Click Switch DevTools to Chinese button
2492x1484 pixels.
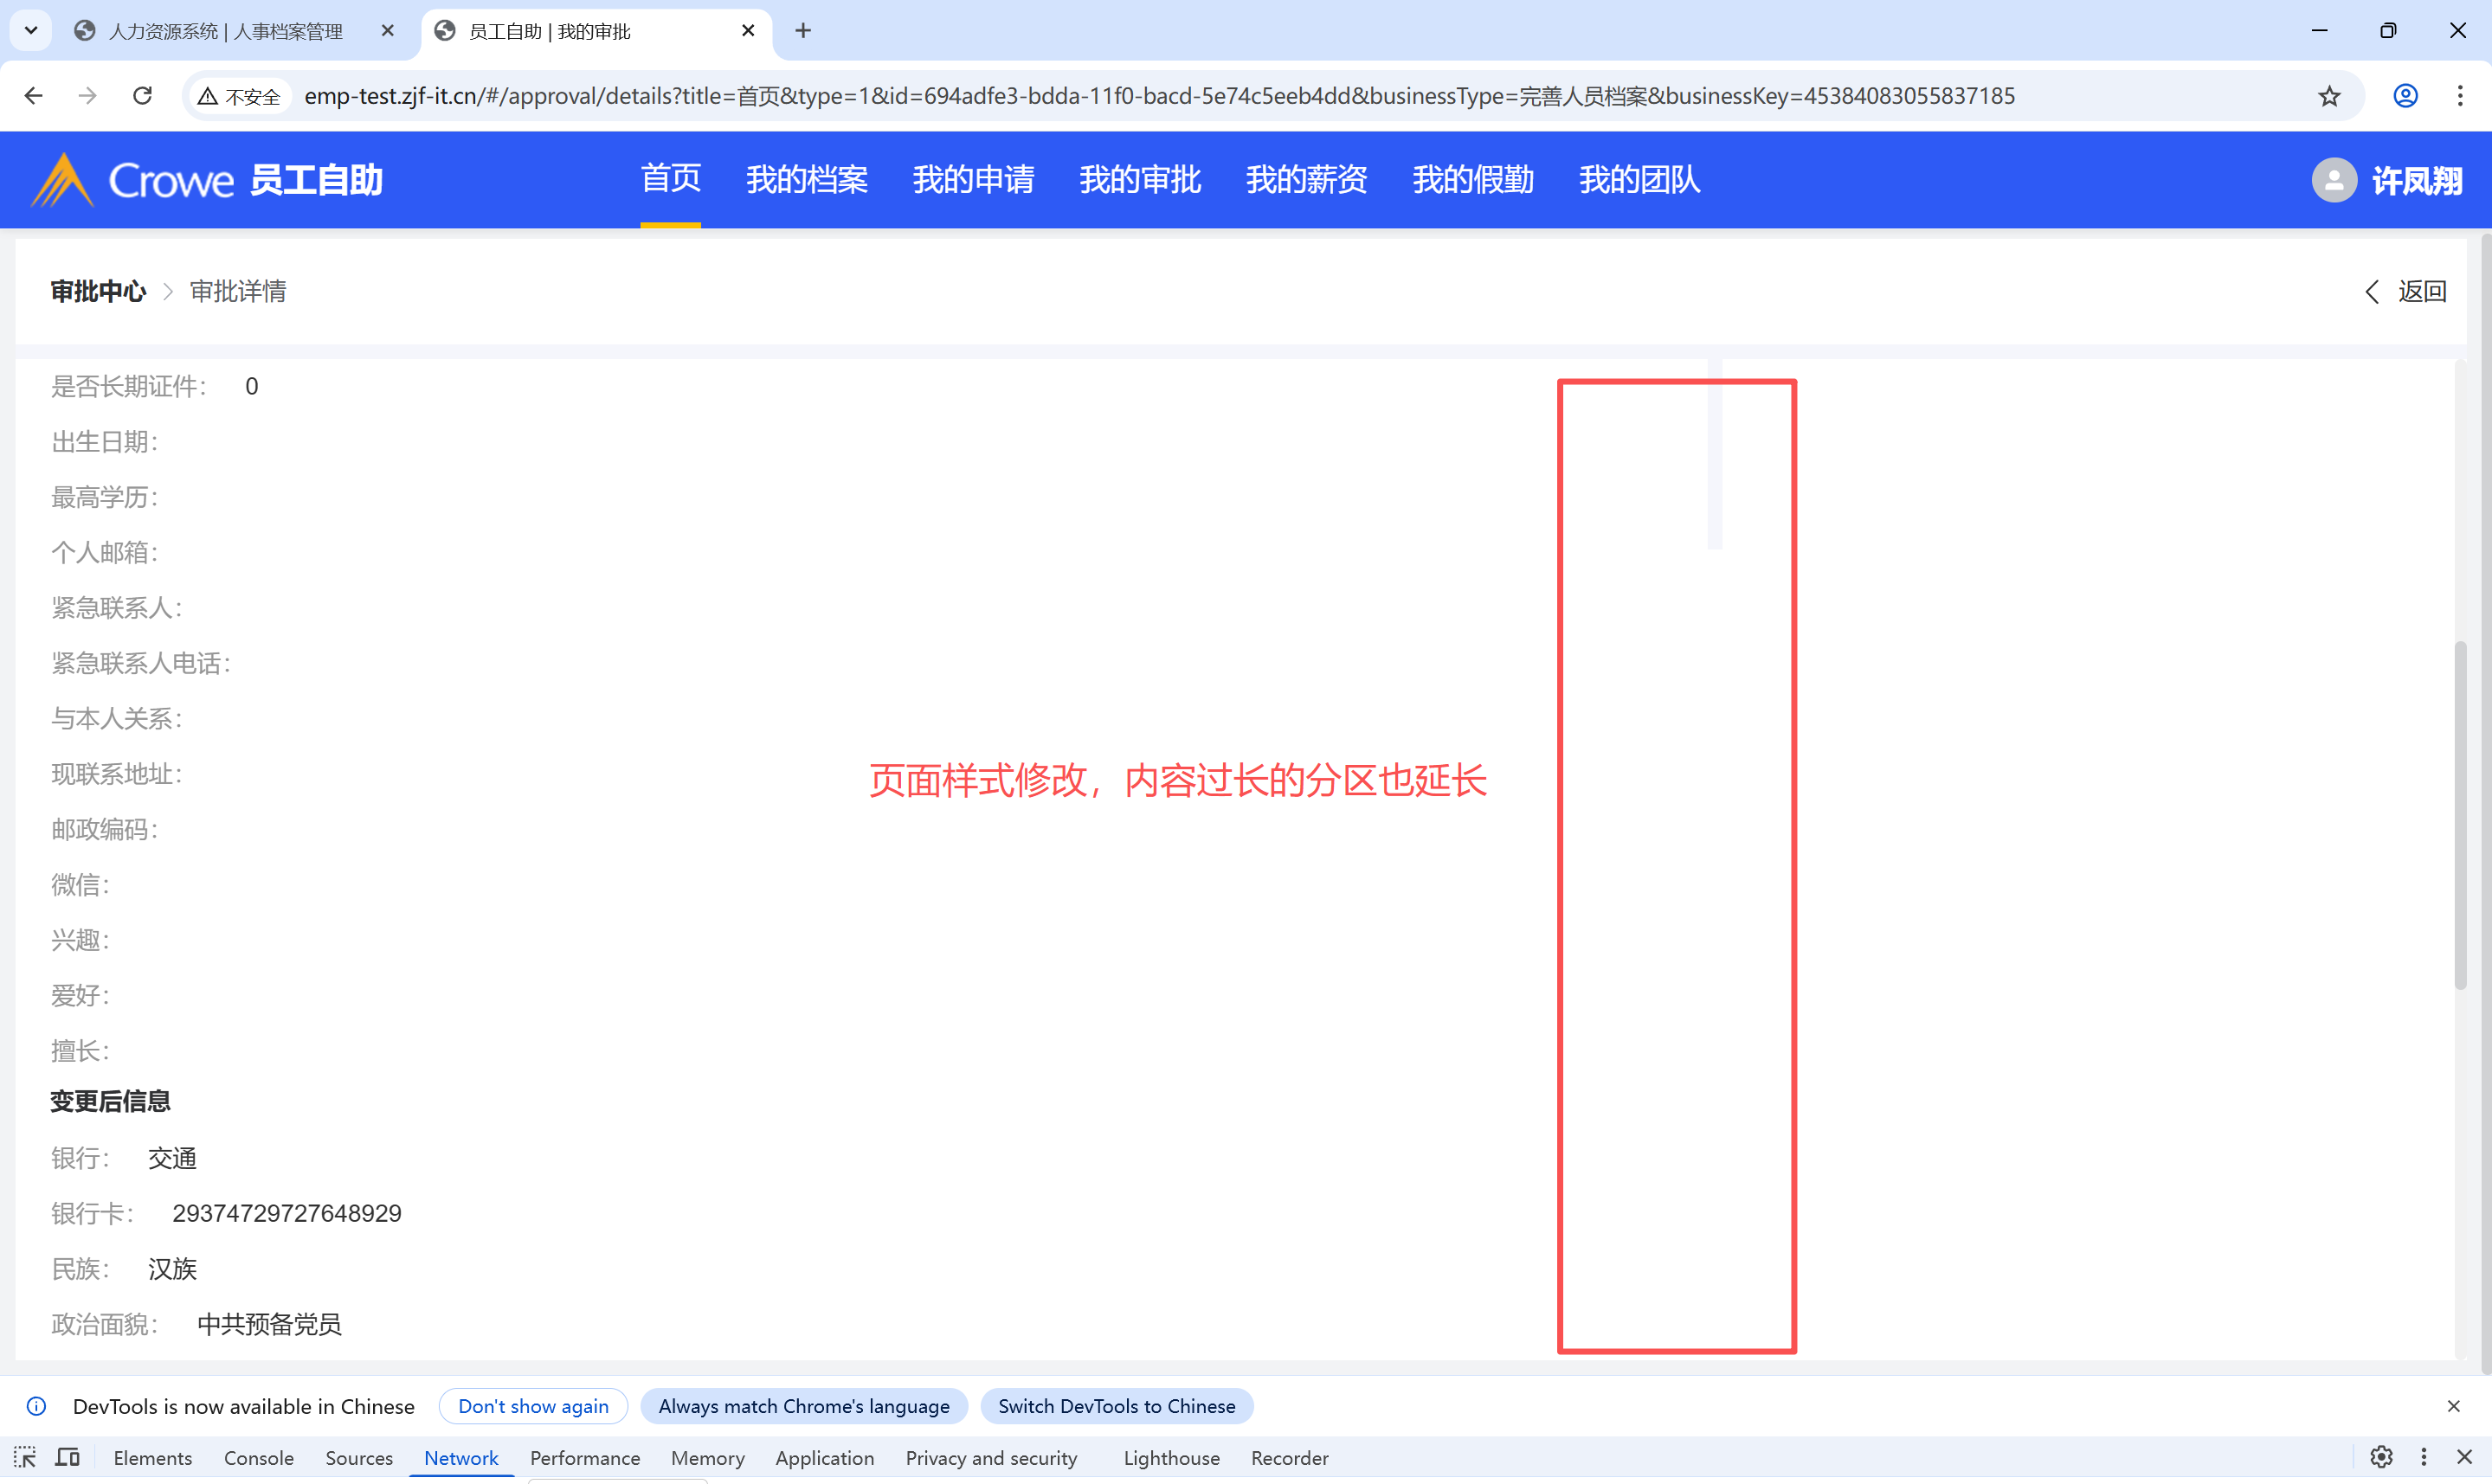click(1116, 1406)
